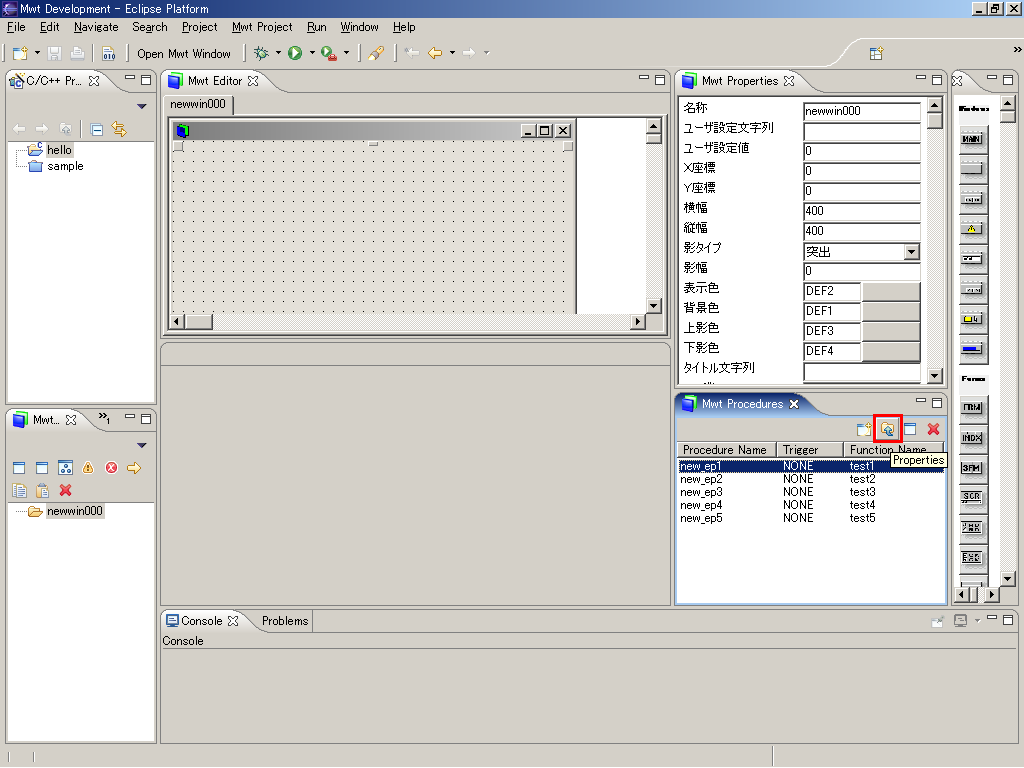The height and width of the screenshot is (768, 1024).
Task: Open the C/C++ Projects view menu triangle
Action: (142, 106)
